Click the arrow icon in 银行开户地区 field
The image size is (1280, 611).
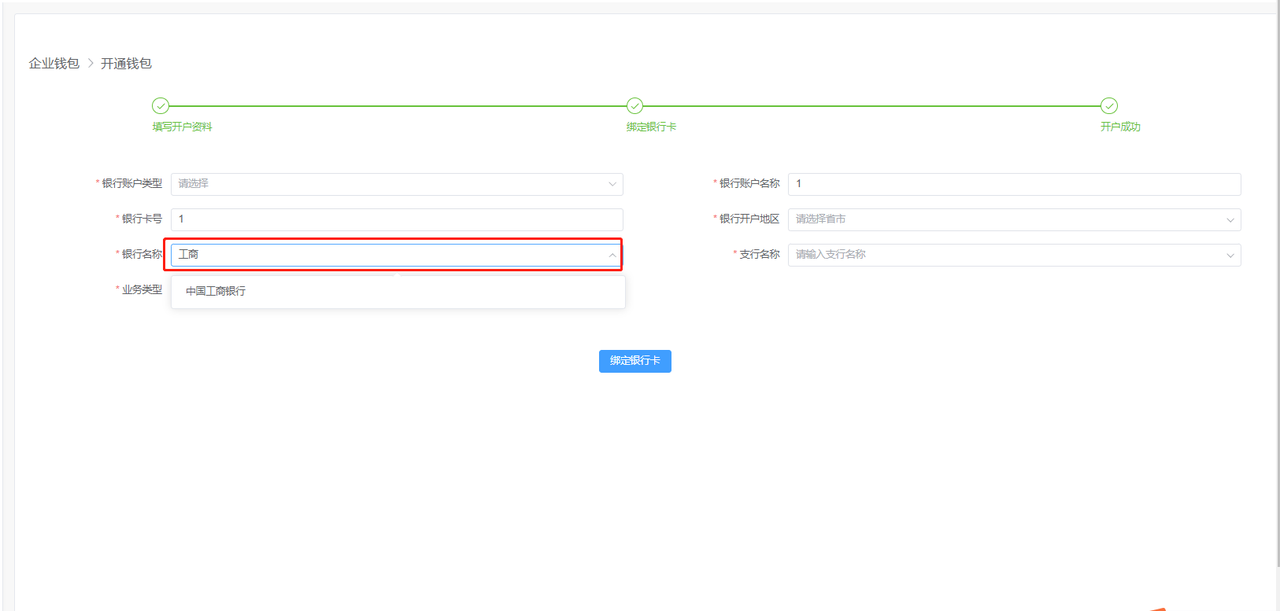click(1229, 220)
